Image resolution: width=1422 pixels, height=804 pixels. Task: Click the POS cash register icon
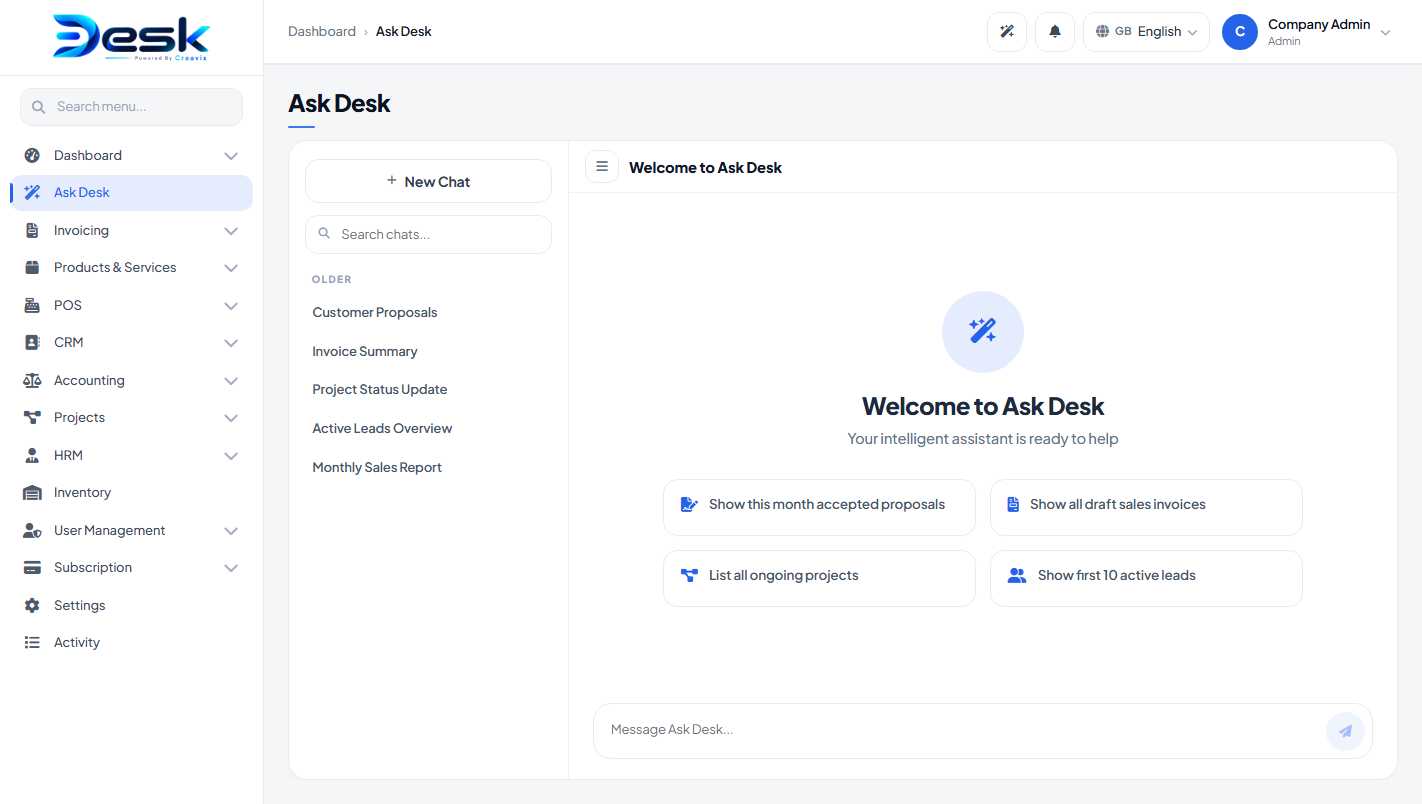[x=32, y=305]
